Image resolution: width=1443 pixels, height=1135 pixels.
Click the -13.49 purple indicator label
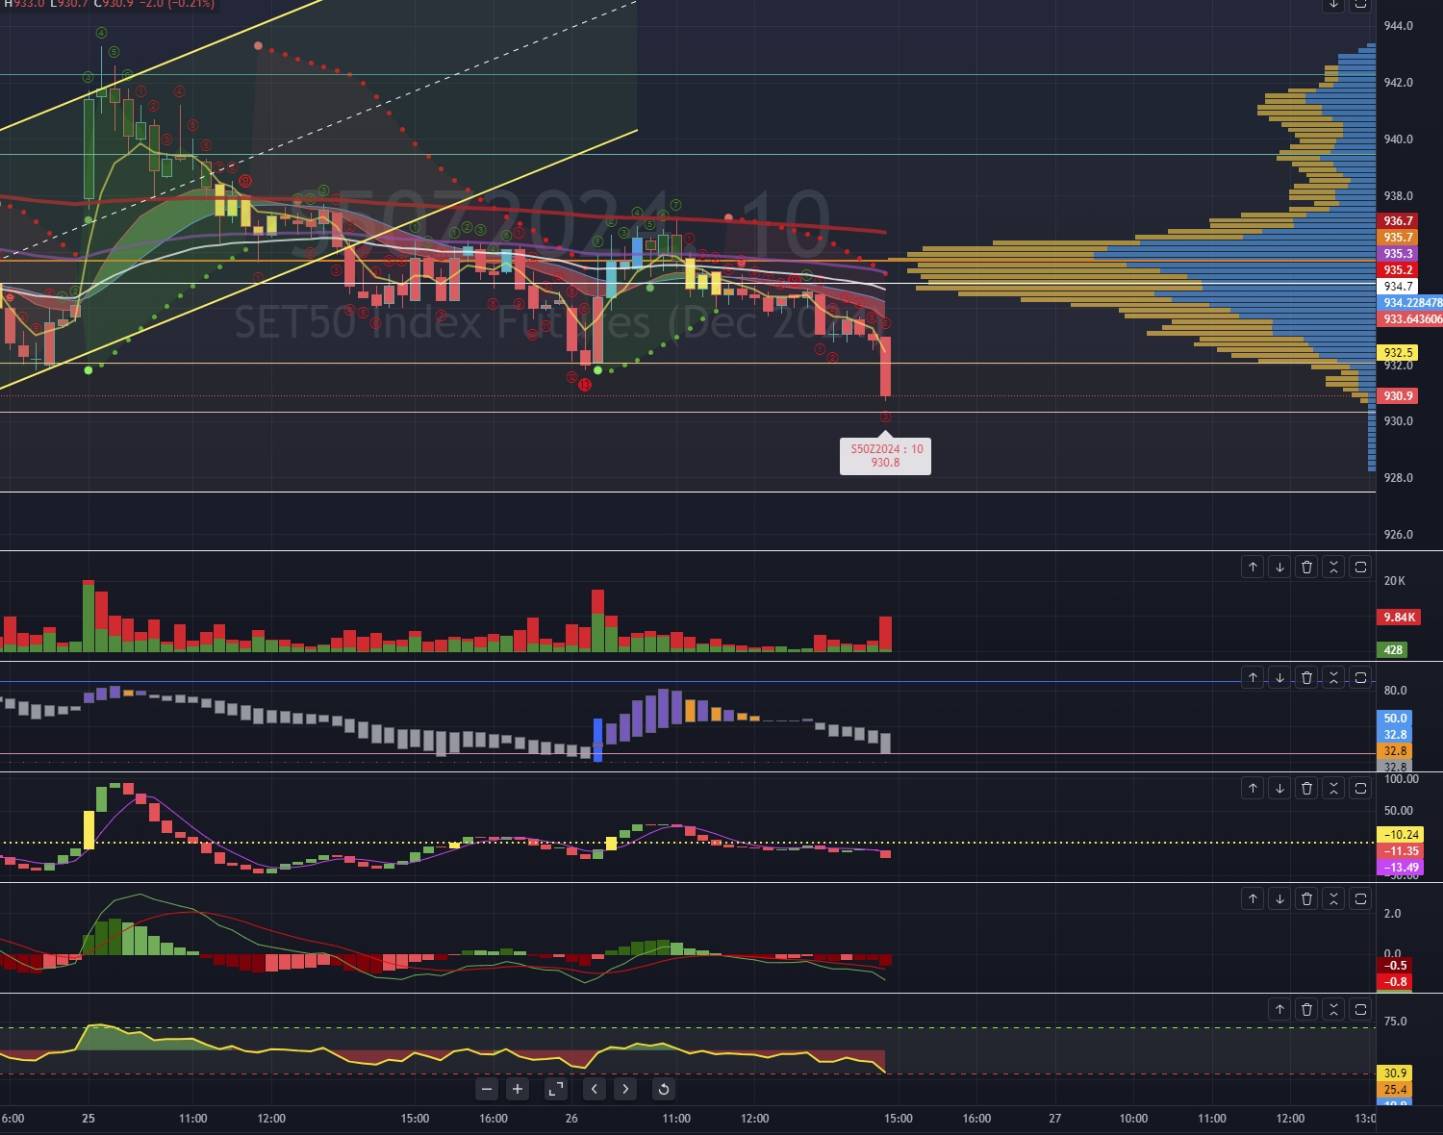pos(1401,867)
